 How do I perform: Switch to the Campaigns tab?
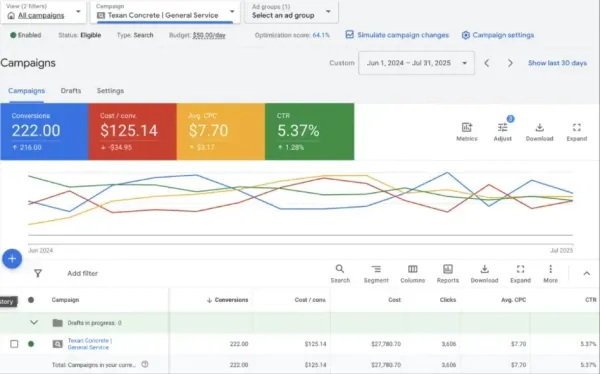tap(26, 91)
